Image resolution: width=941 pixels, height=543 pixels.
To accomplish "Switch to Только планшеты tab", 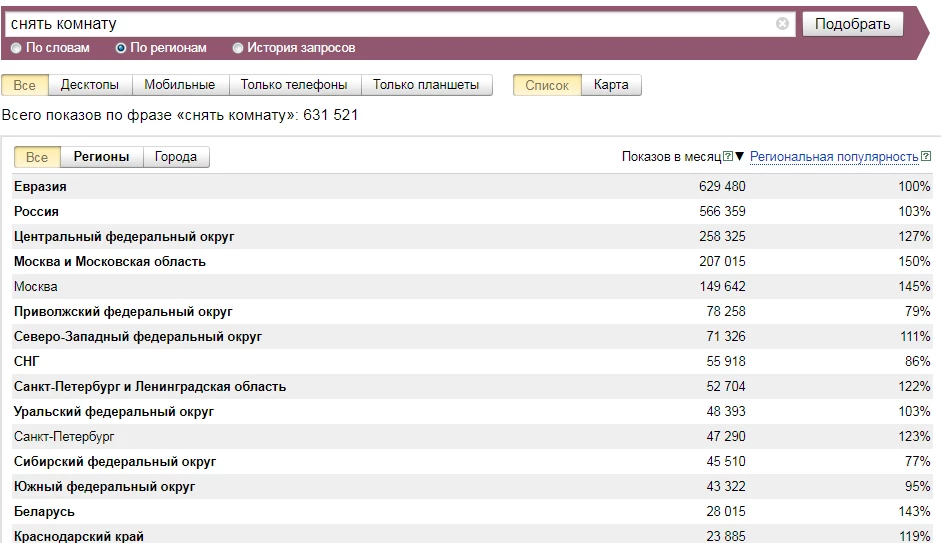I will point(426,85).
